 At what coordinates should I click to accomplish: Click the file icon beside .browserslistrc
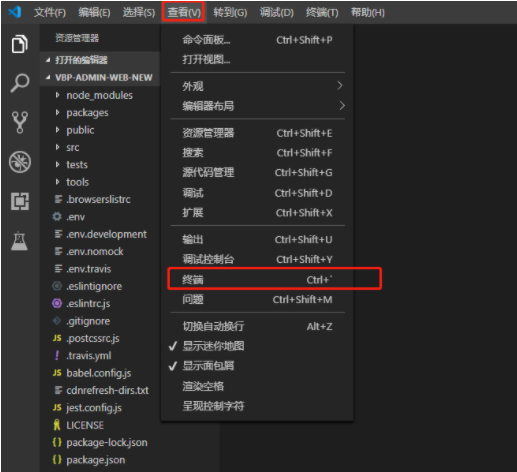tap(58, 199)
